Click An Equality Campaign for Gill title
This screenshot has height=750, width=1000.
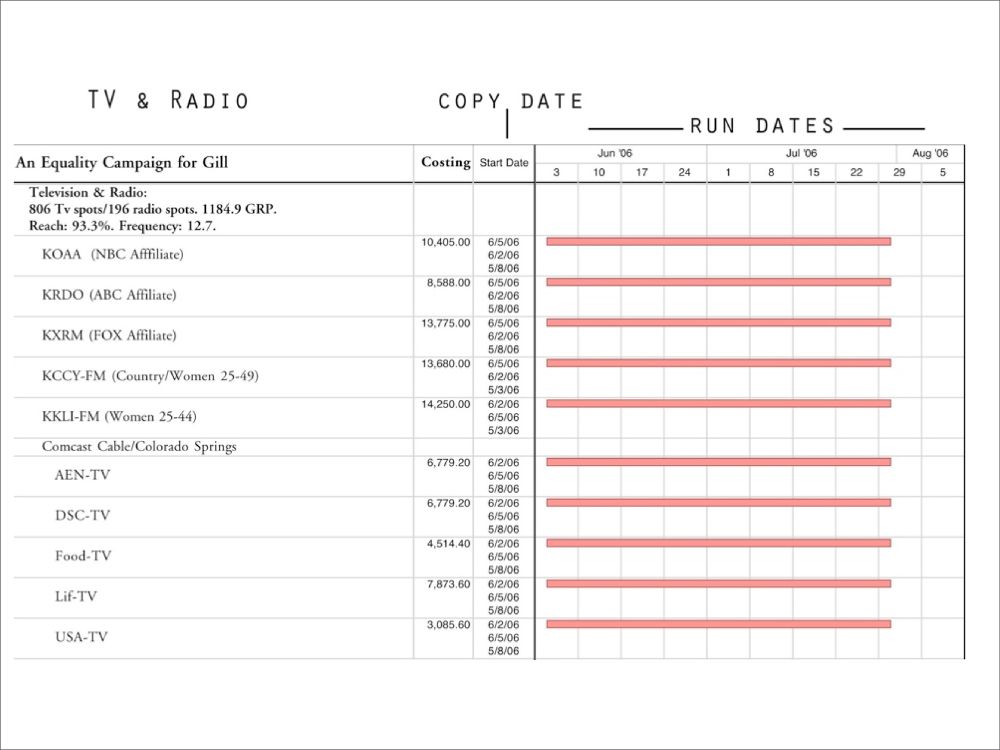coord(122,163)
